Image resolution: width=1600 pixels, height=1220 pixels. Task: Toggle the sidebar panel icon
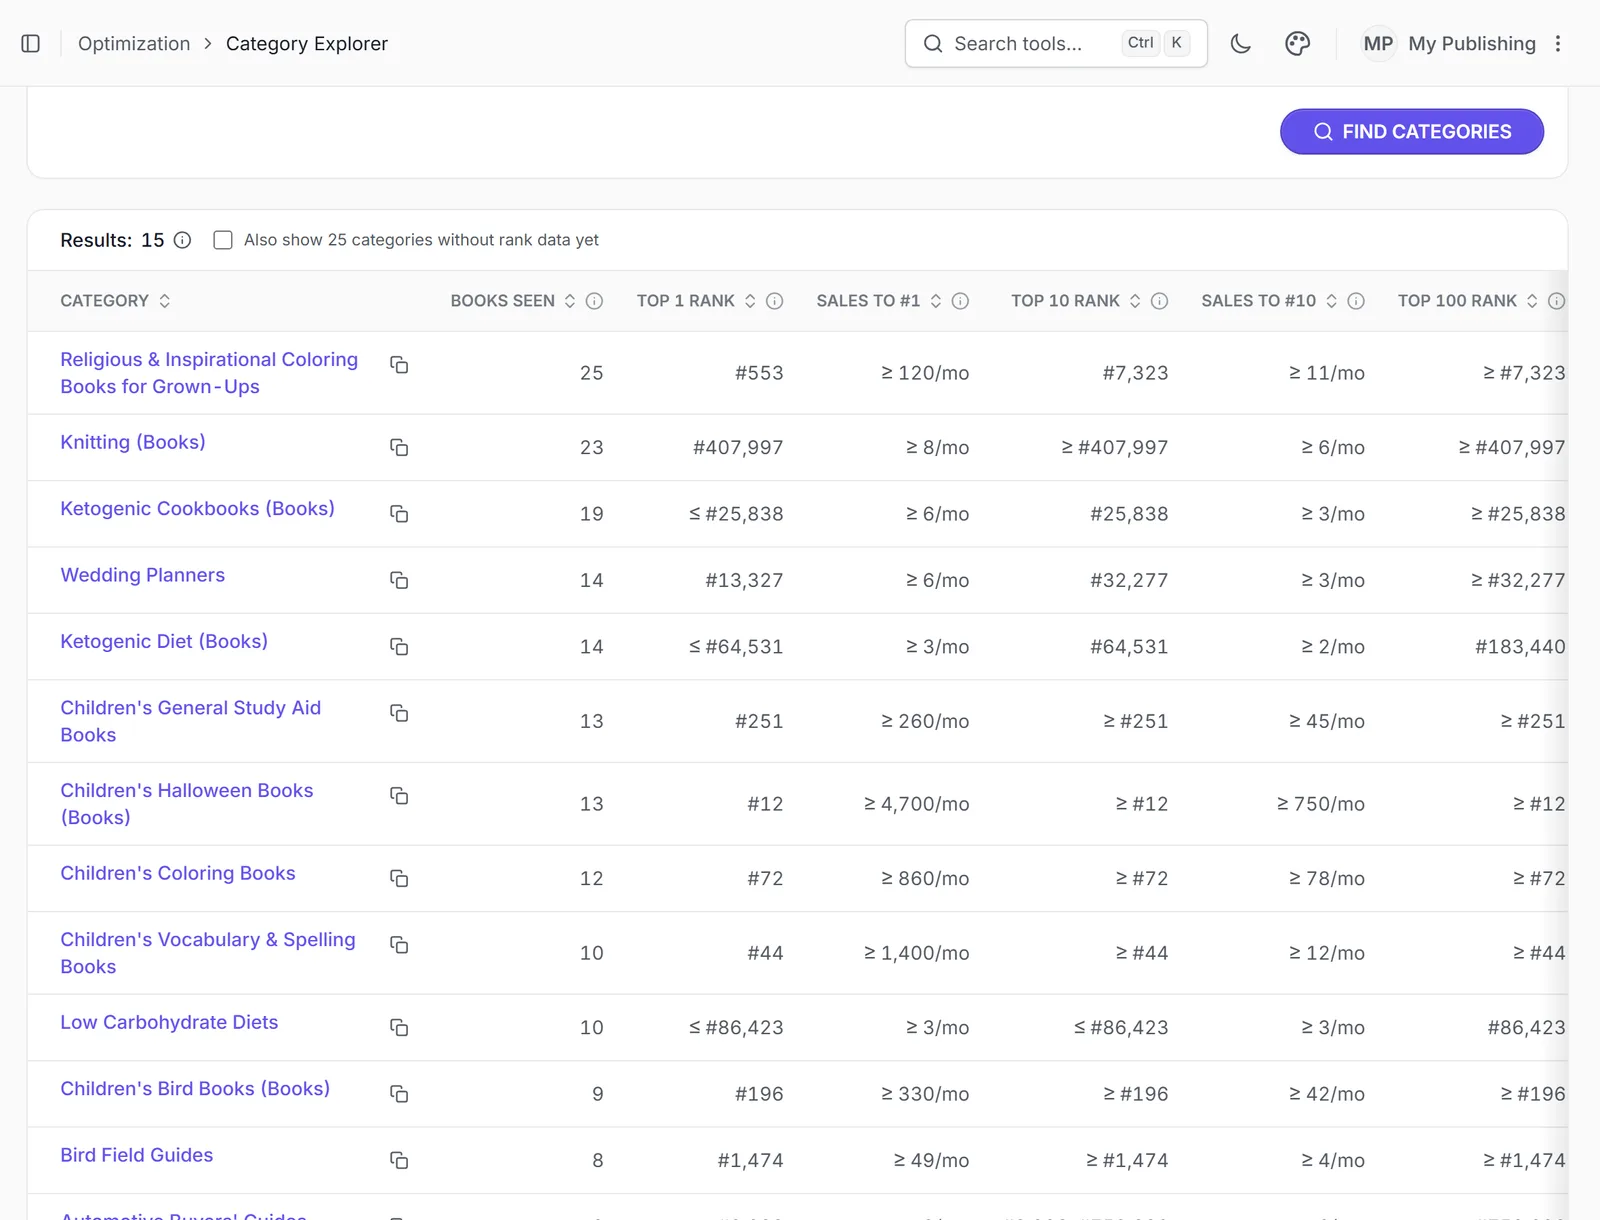pos(31,44)
